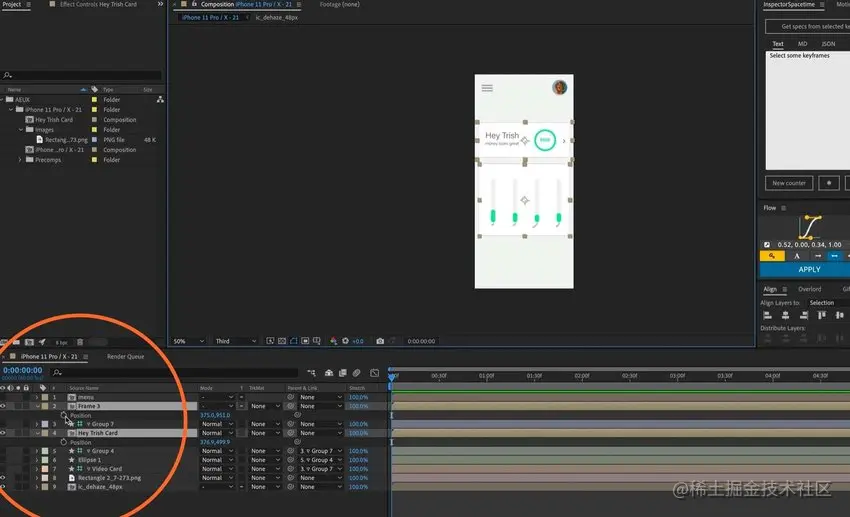Click the reset exposure icon in the viewer
Viewport: 850px width, 517px height.
pyautogui.click(x=345, y=341)
